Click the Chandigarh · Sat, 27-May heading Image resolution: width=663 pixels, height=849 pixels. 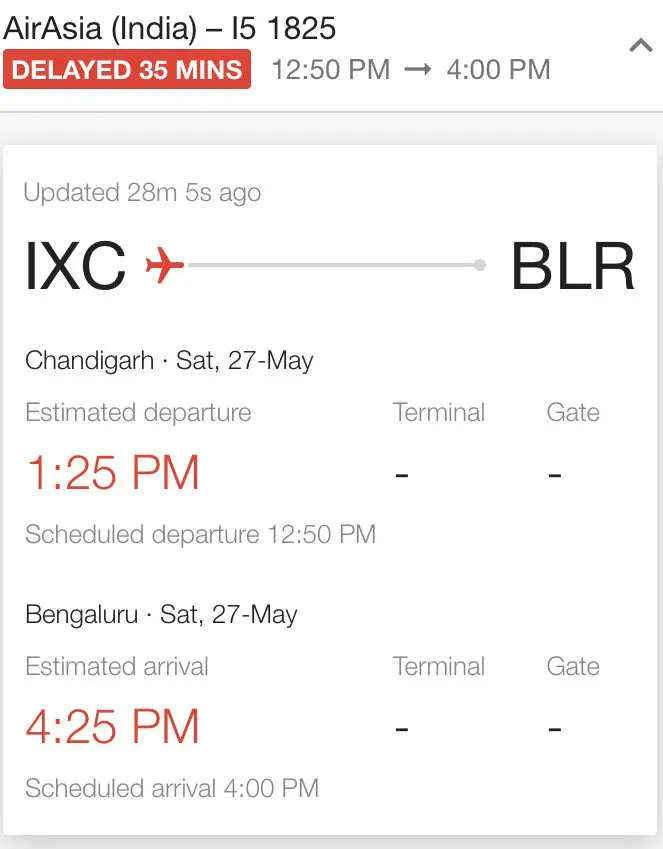pyautogui.click(x=169, y=361)
